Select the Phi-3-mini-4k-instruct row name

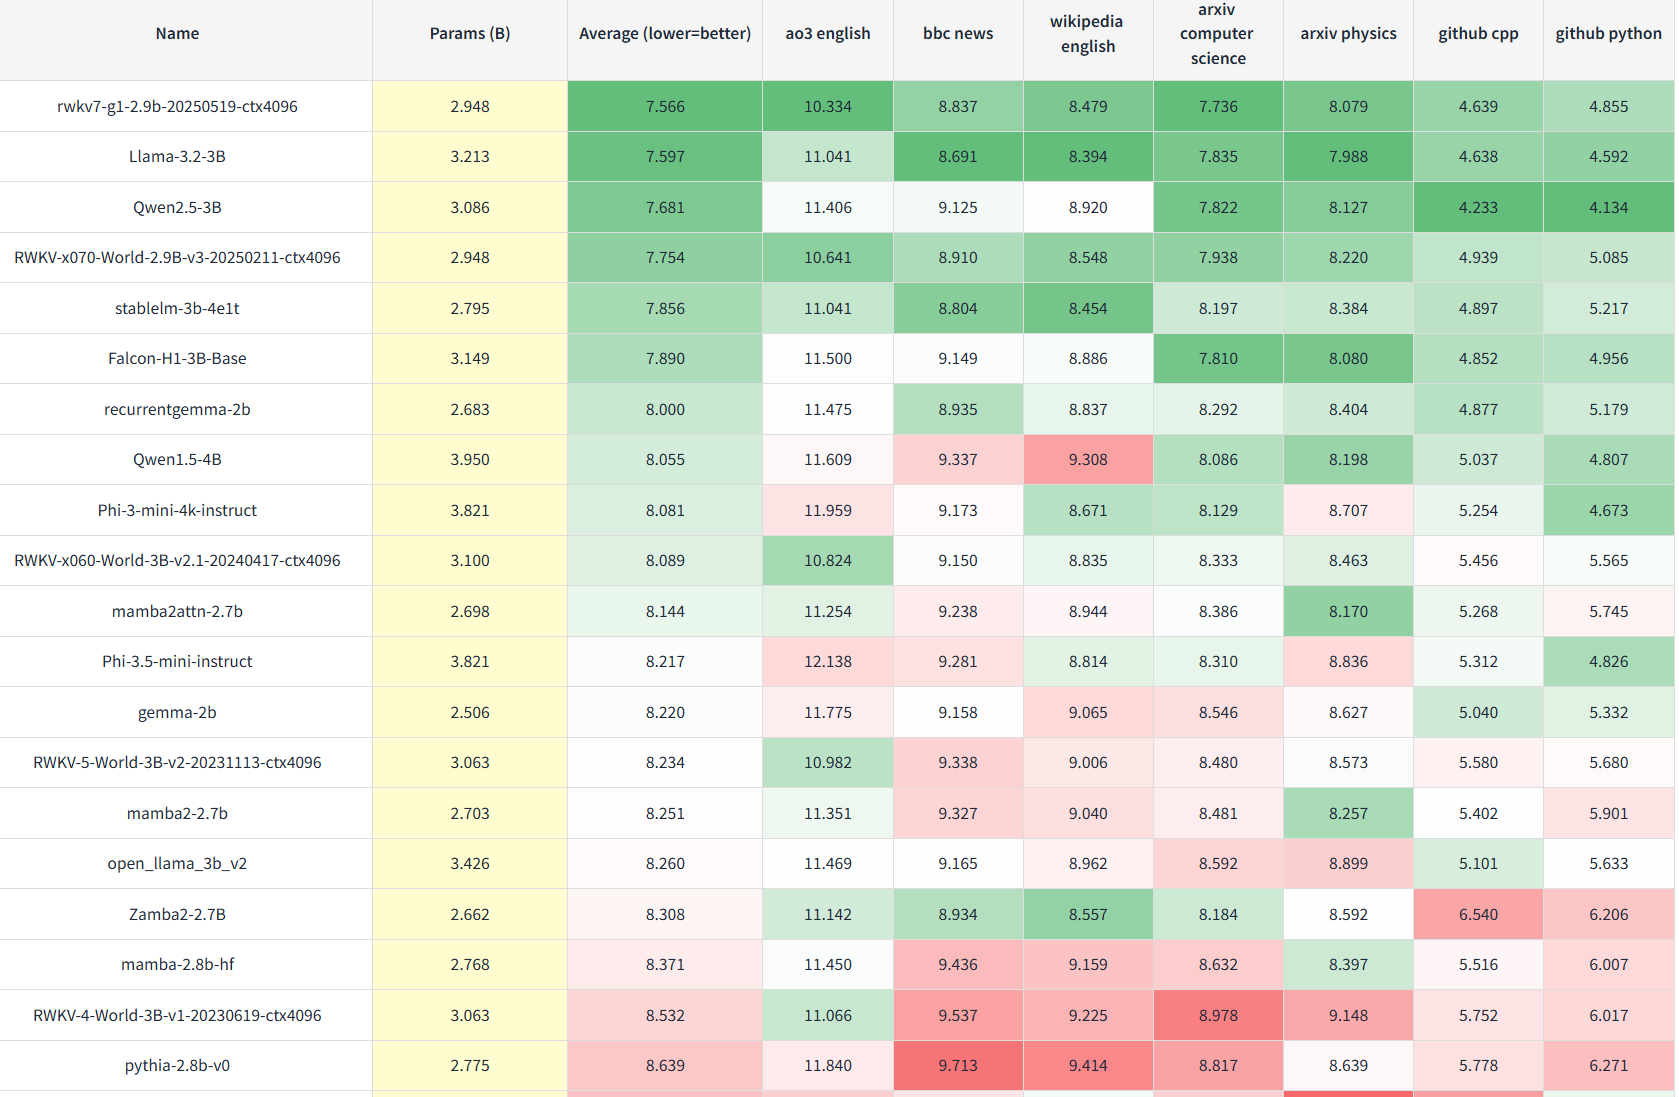click(x=177, y=511)
